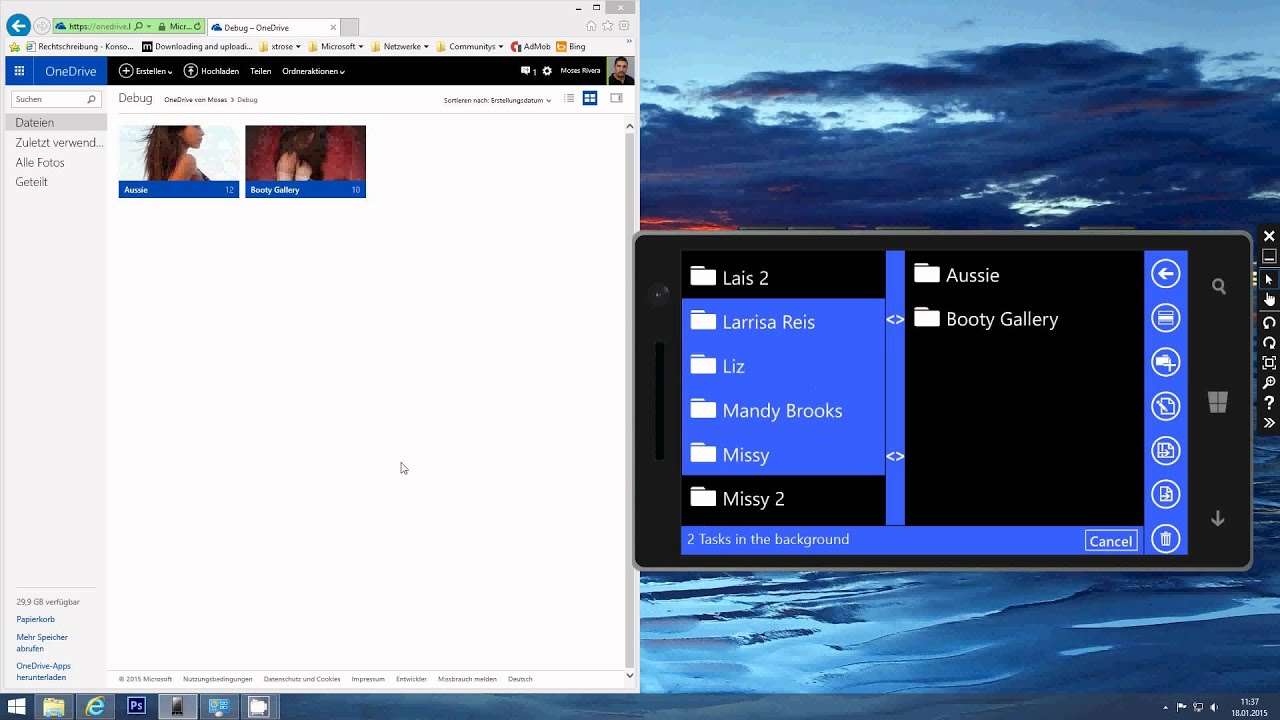Switch OneDrive to tile view
This screenshot has width=1280, height=720.
590,98
